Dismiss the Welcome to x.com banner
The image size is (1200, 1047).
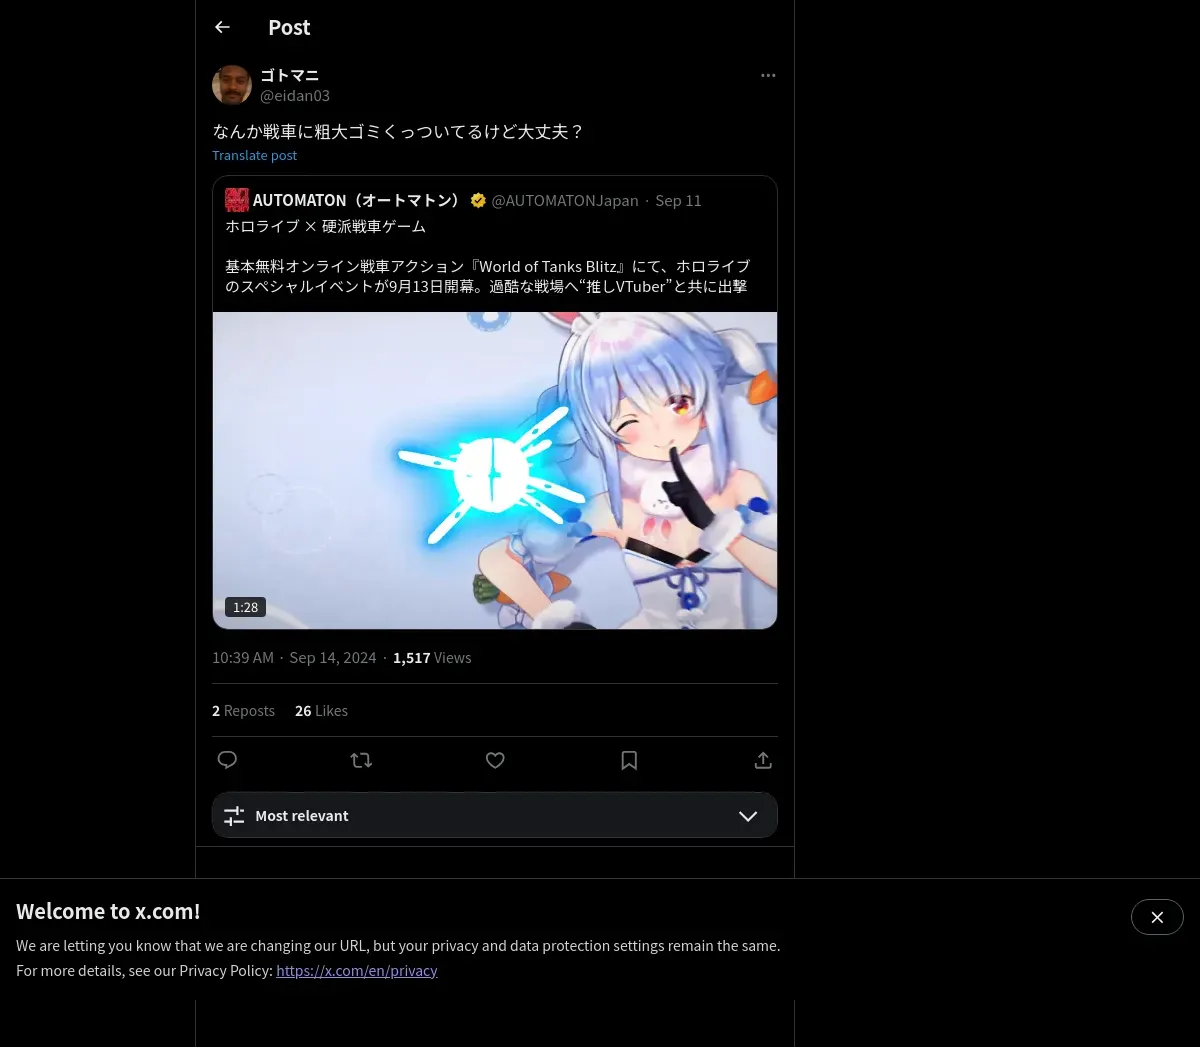pyautogui.click(x=1157, y=917)
